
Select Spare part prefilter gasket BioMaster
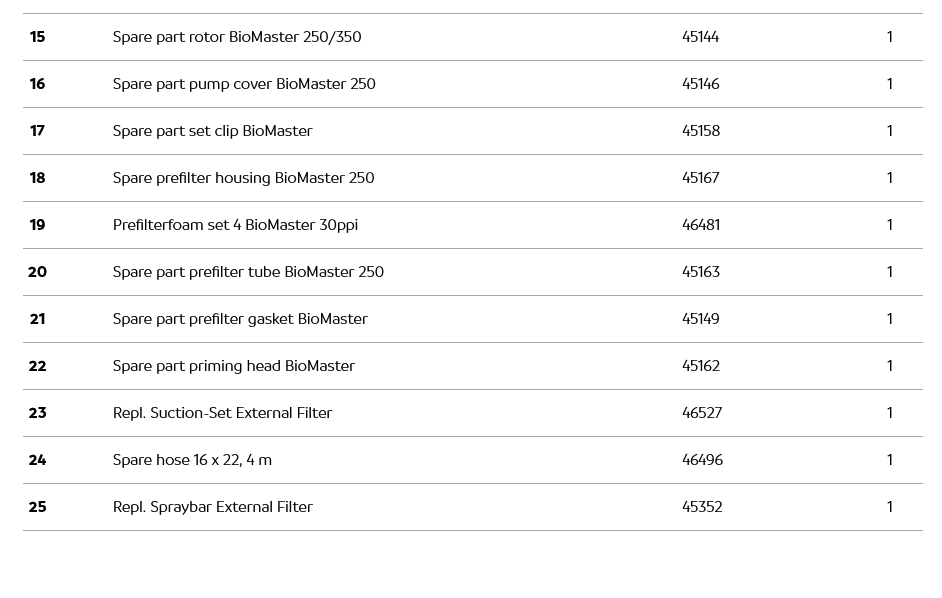(240, 319)
